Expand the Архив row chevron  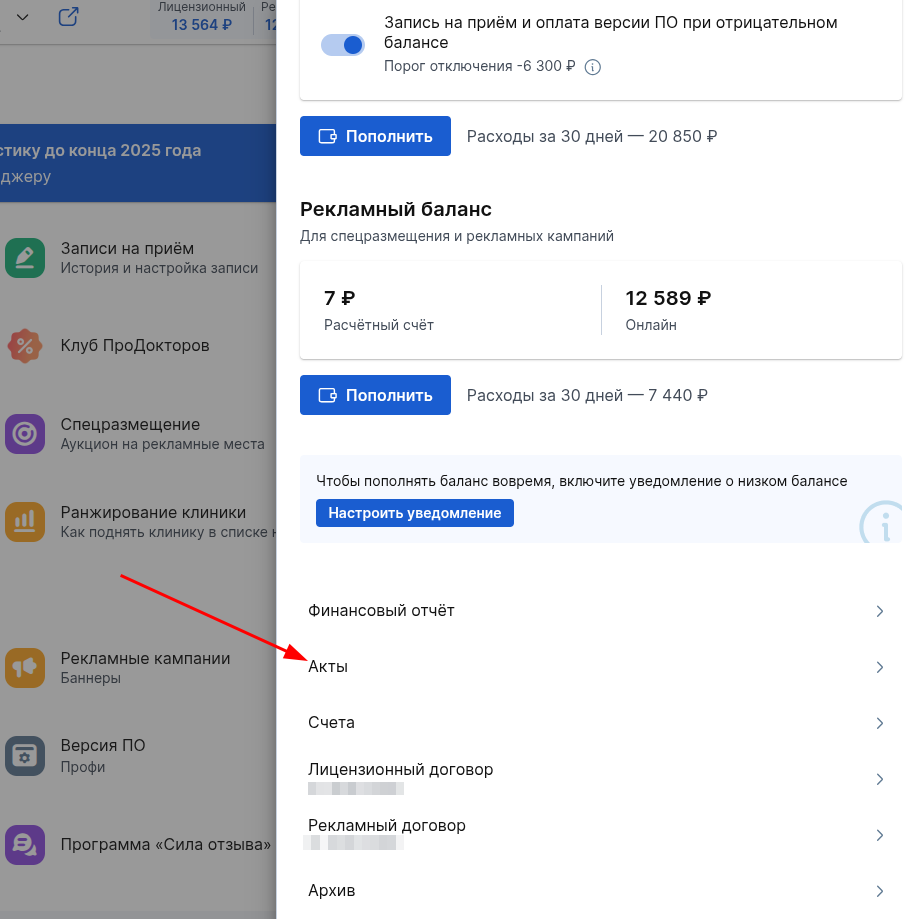pyautogui.click(x=879, y=891)
